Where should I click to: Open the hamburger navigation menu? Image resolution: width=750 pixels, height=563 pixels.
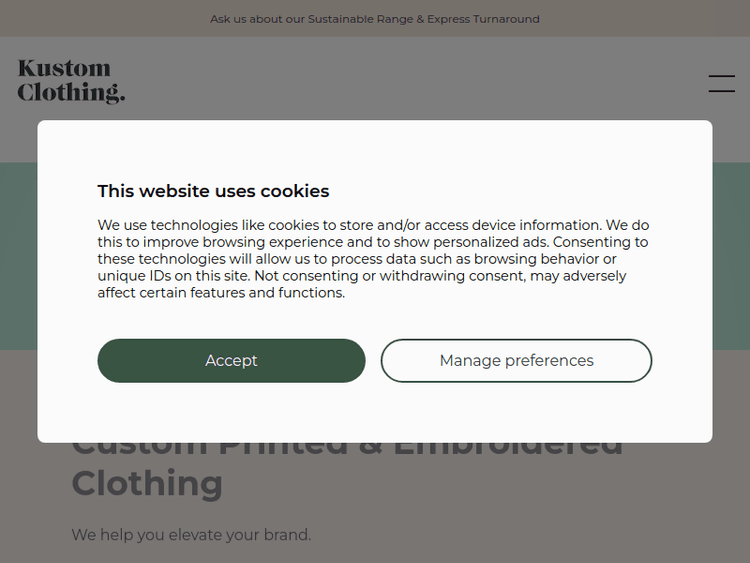pos(721,84)
